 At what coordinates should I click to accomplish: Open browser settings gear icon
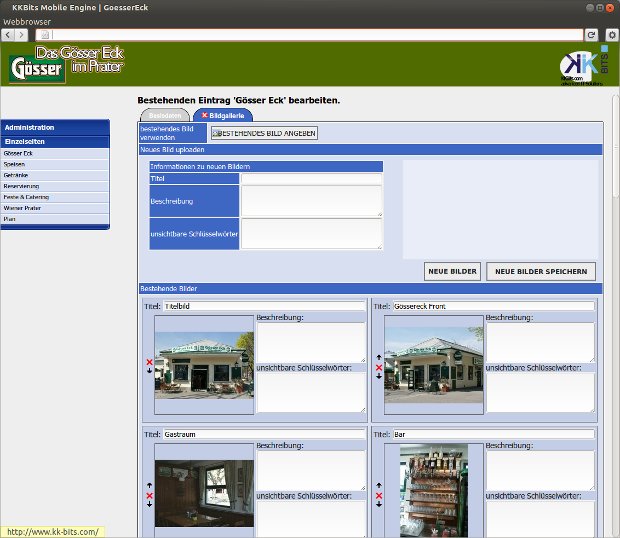pyautogui.click(x=612, y=35)
